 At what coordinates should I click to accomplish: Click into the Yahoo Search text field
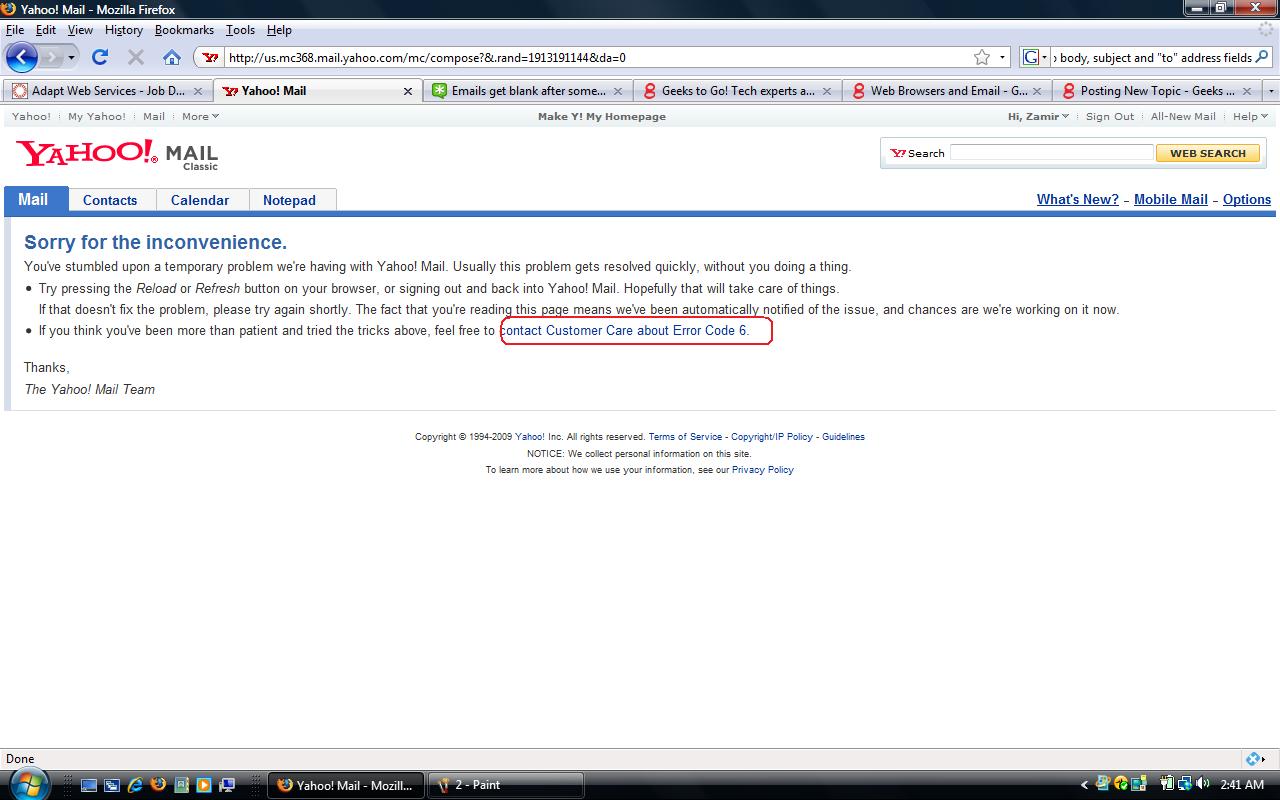click(1051, 153)
